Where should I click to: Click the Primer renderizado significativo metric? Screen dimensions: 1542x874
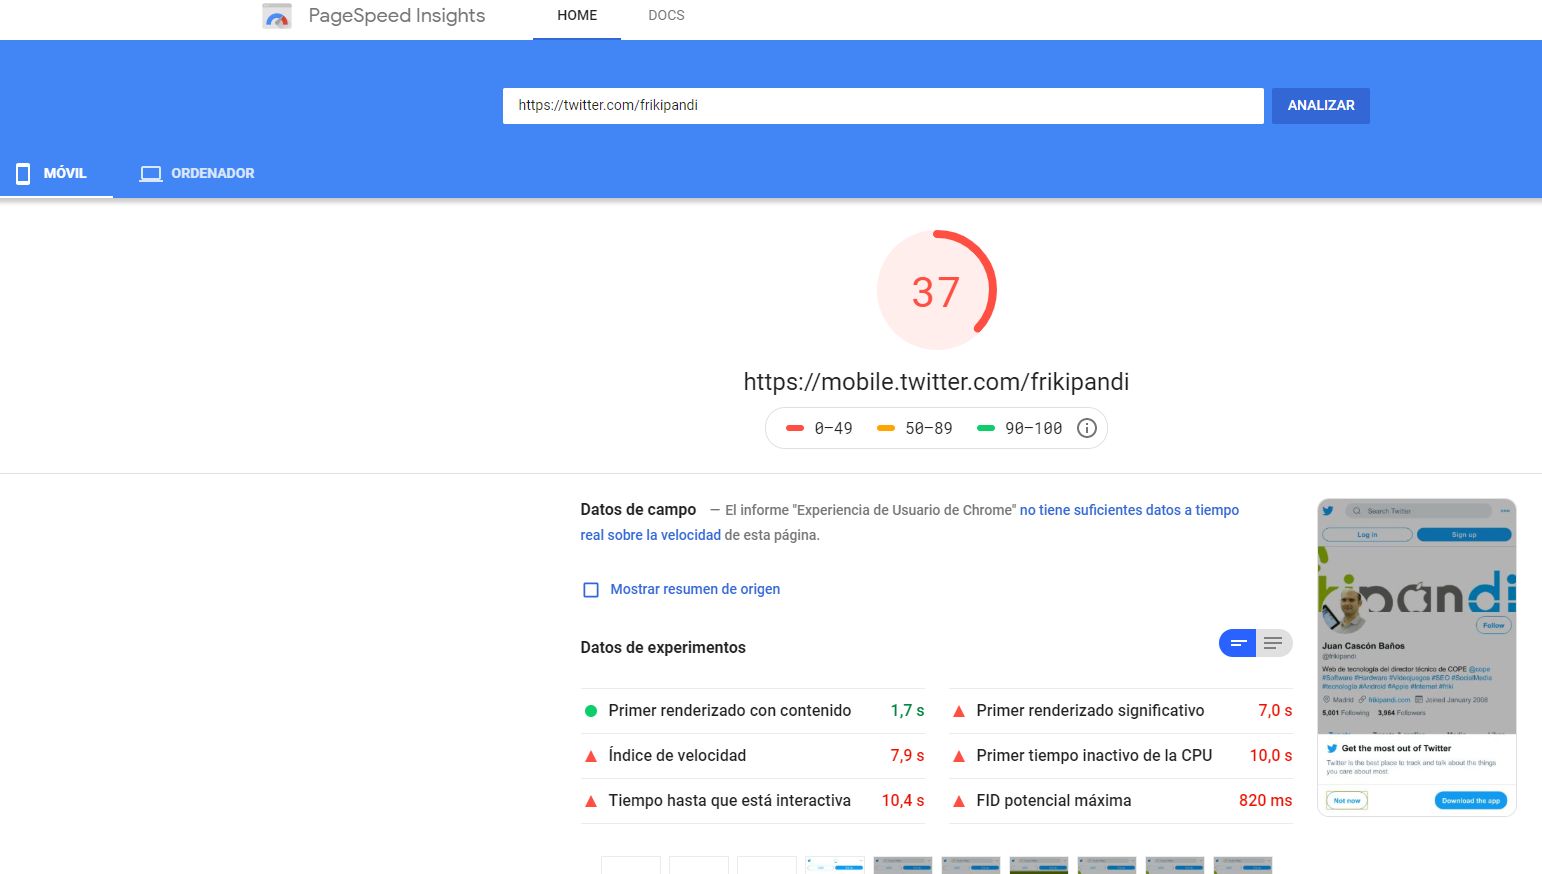pos(1090,710)
